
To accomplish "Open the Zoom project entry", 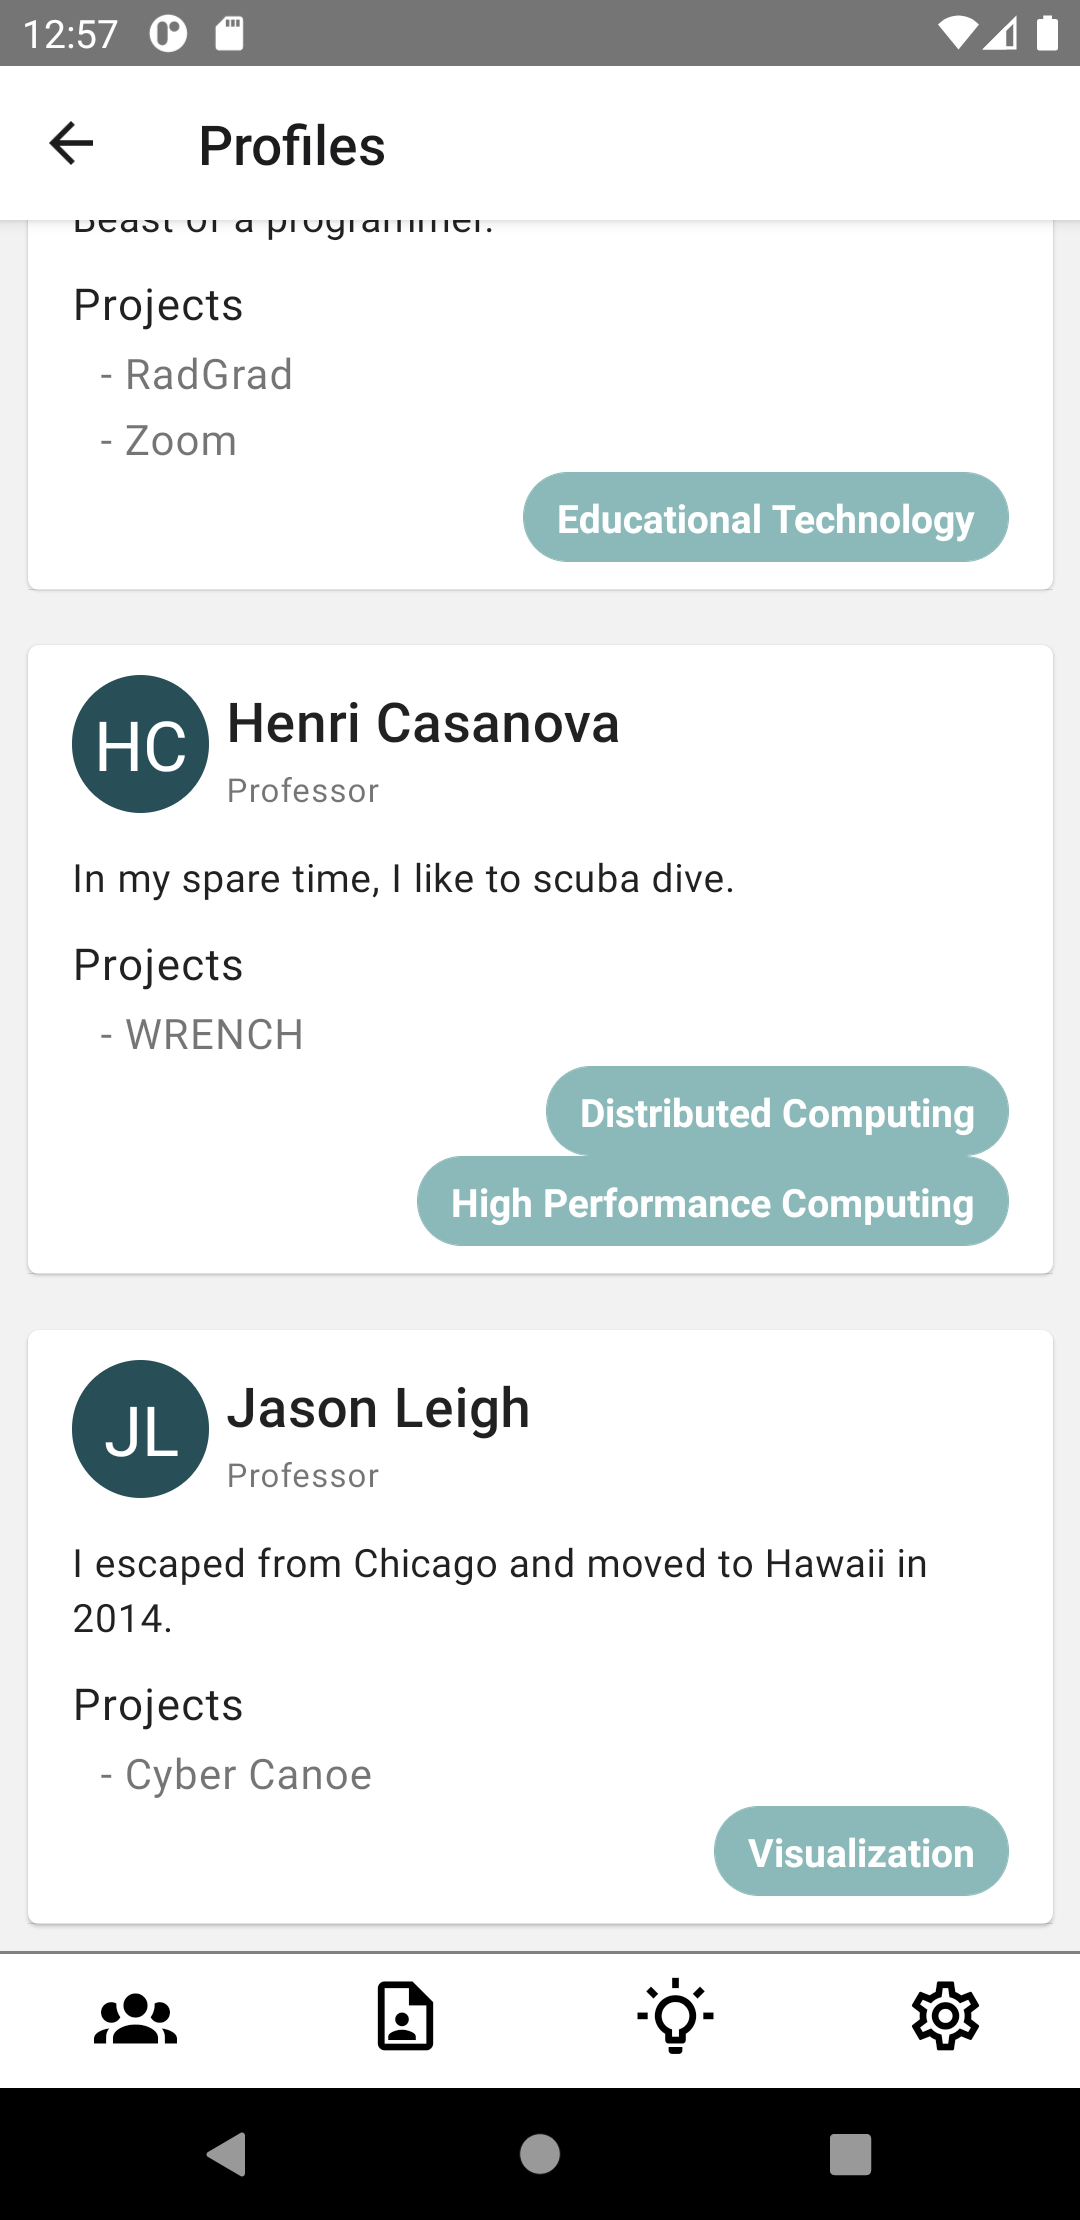I will tap(180, 441).
